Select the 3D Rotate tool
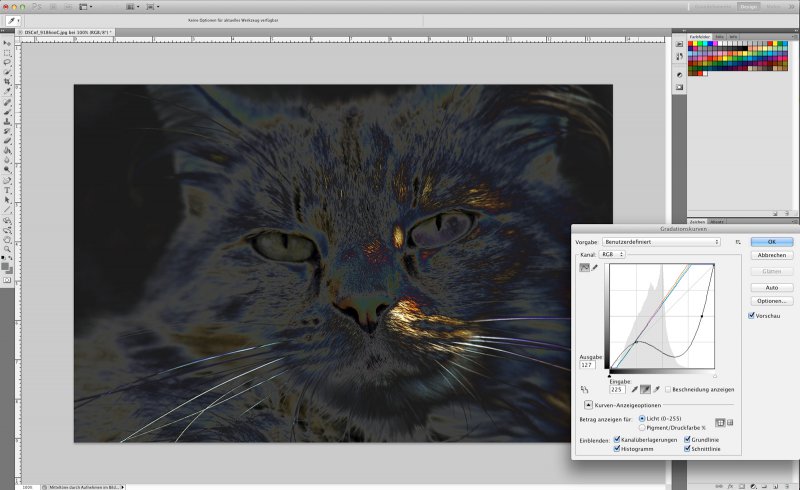This screenshot has width=800, height=490. pos(7,221)
